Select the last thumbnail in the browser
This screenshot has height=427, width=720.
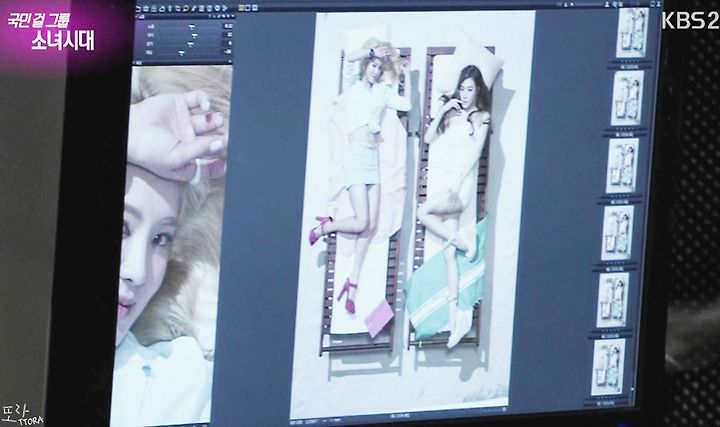[608, 368]
